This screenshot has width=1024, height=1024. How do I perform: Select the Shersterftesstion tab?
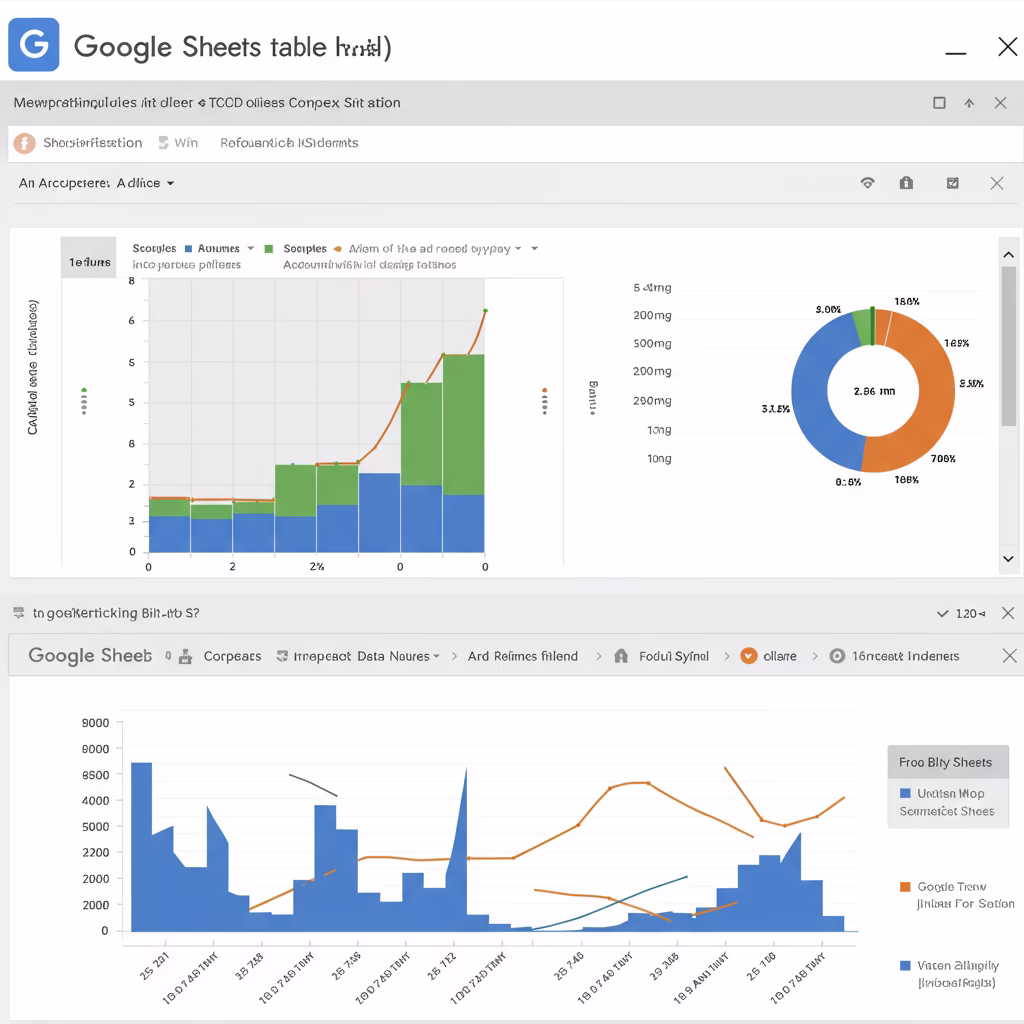tap(92, 142)
